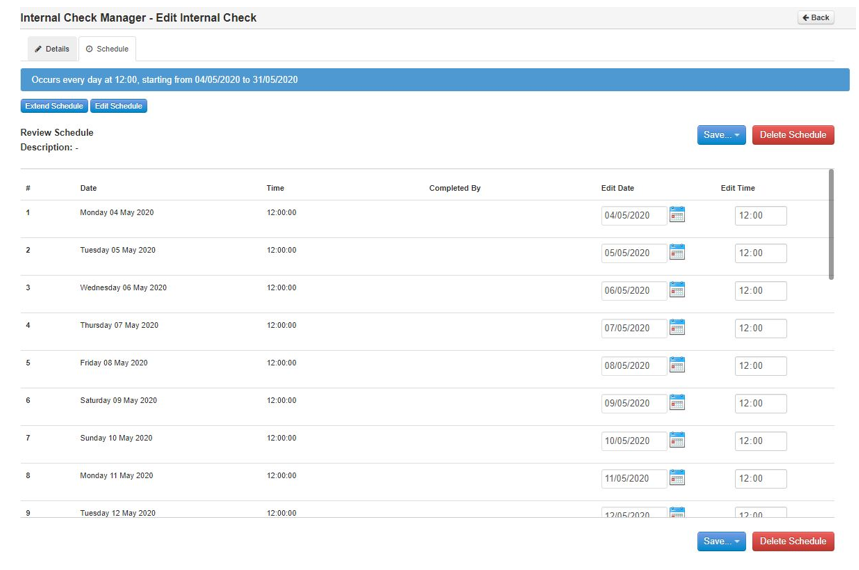Viewport: 859px width, 570px height.
Task: Click the Edit Schedule button
Action: point(118,106)
